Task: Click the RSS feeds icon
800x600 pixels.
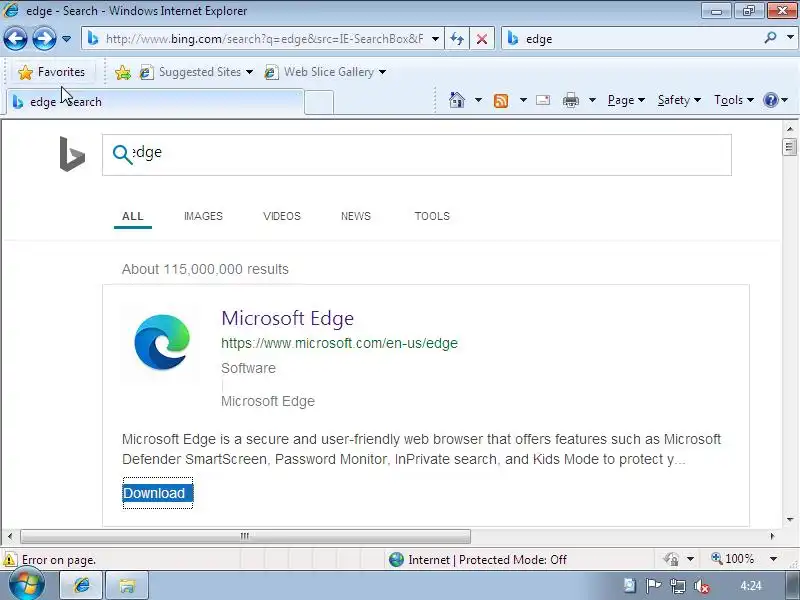Action: click(501, 101)
